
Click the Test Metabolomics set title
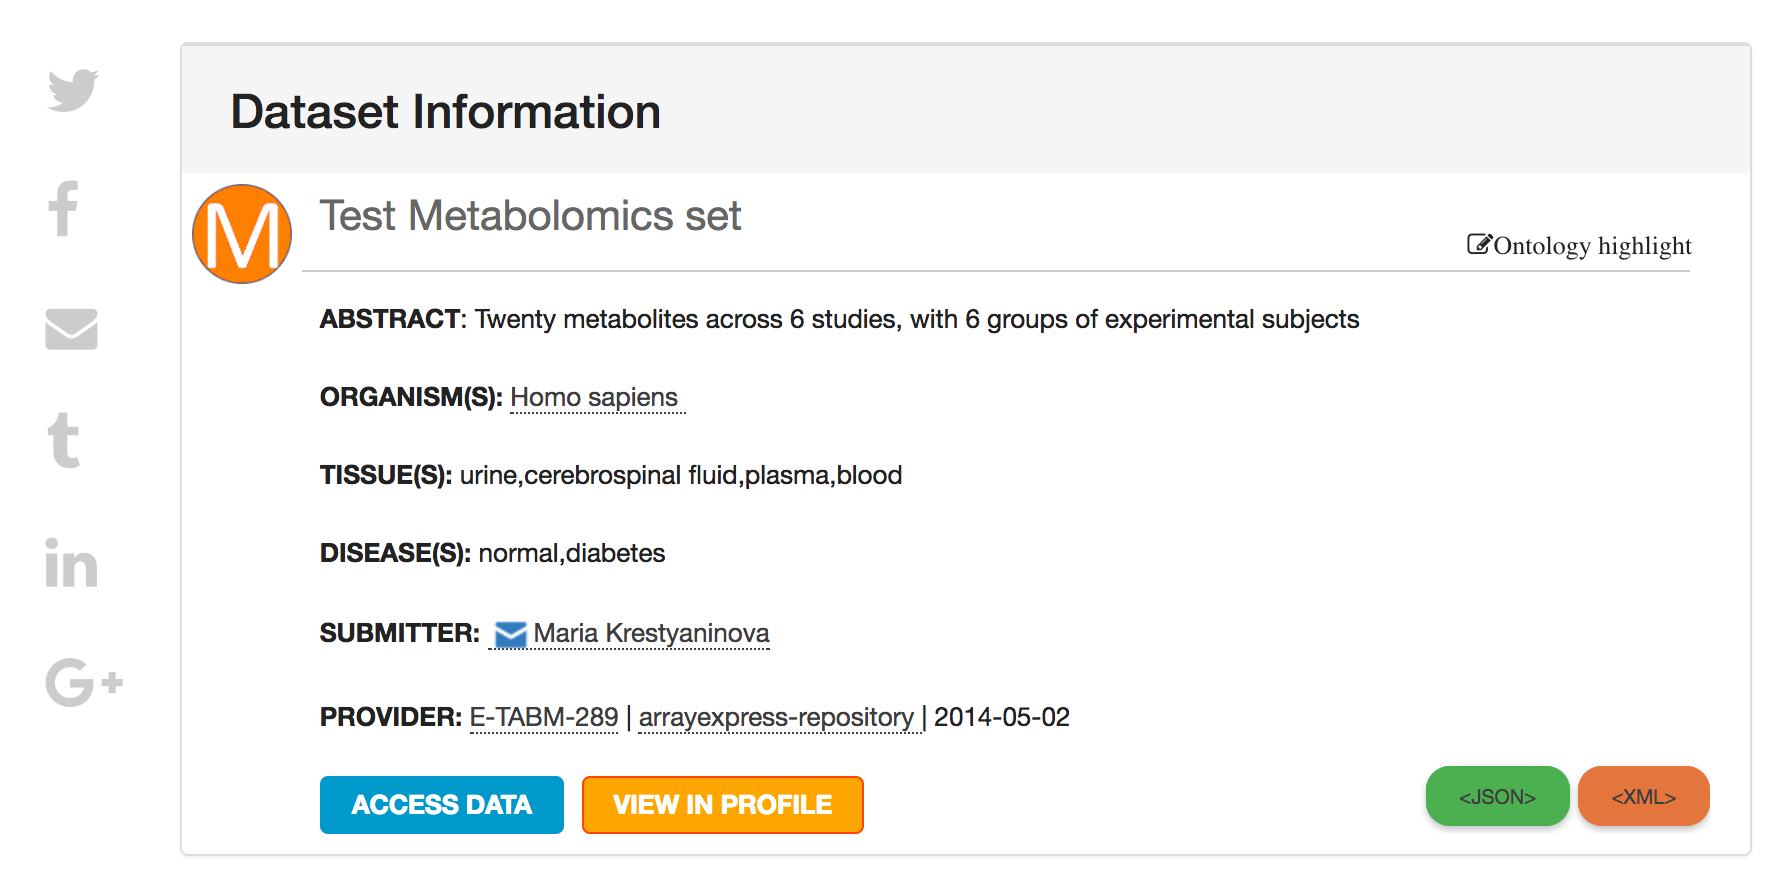click(531, 216)
